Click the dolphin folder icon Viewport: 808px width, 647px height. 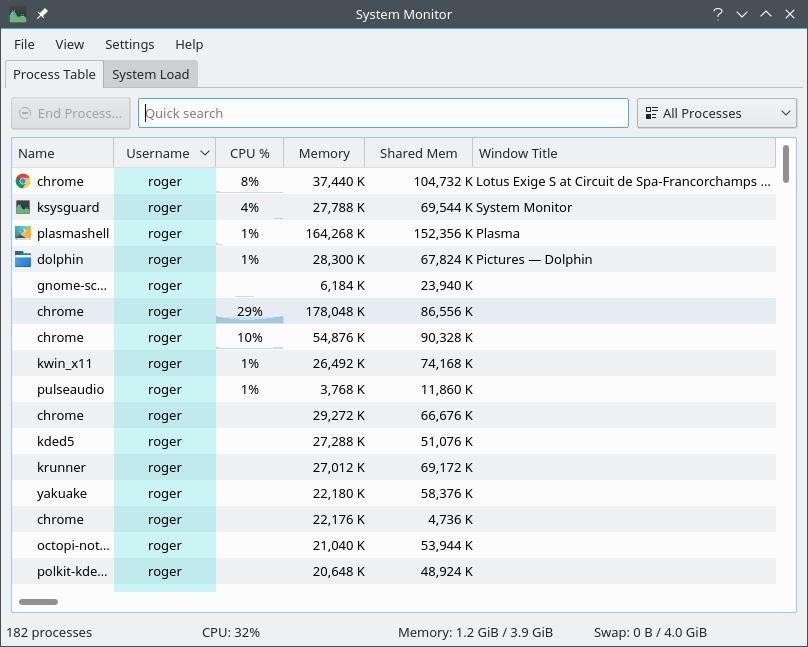[x=23, y=259]
